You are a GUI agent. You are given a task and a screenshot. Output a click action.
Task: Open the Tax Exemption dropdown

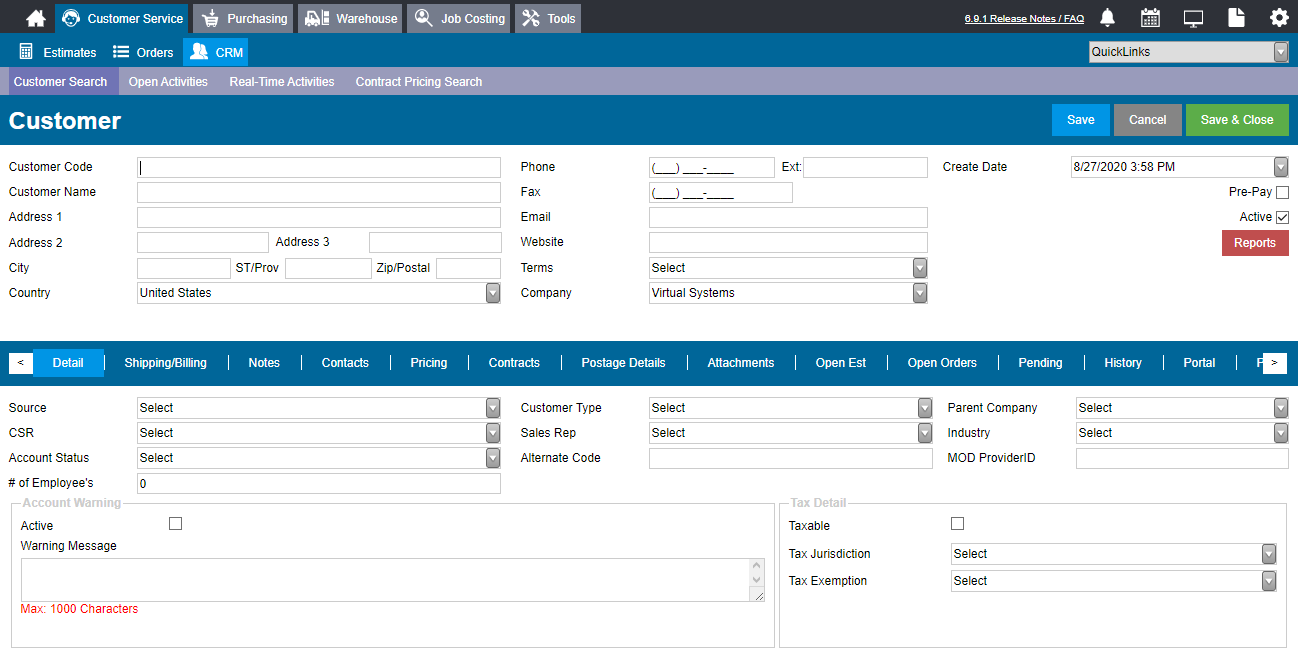[1114, 581]
